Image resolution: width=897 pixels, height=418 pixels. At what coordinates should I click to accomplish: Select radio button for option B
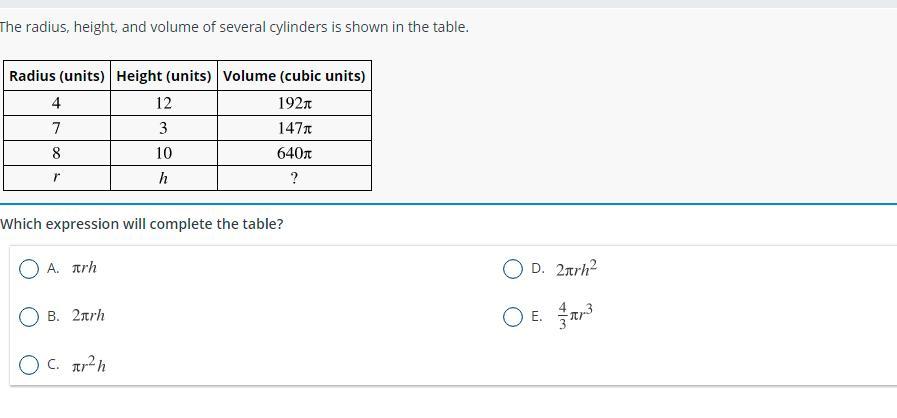[29, 316]
